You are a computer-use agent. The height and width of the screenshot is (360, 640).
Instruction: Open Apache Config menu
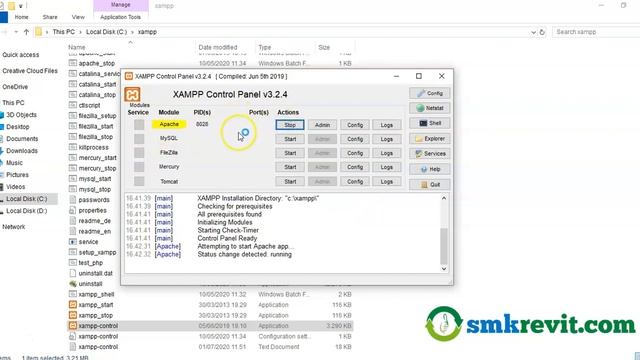(x=355, y=125)
